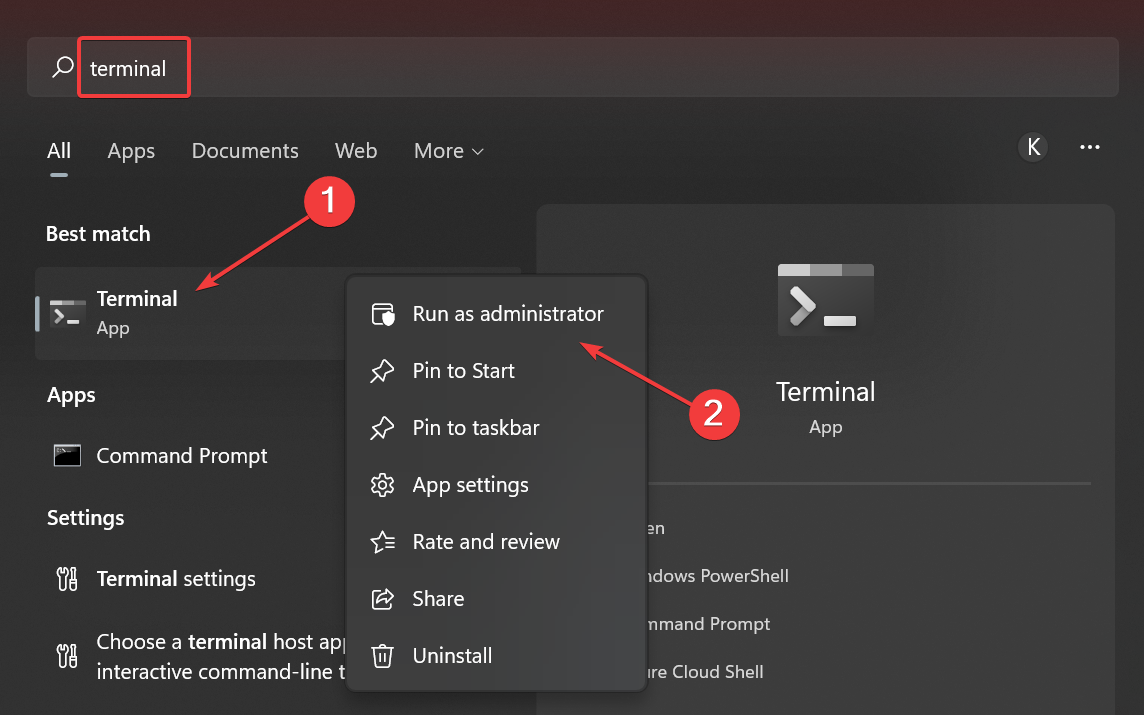
Task: Click the terminal search input field
Action: point(133,67)
